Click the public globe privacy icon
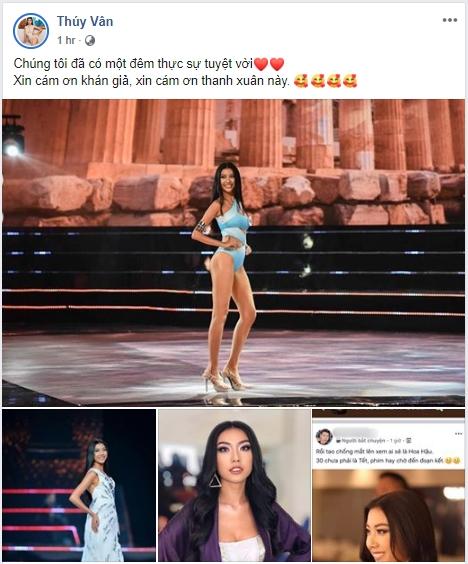Screen dimensions: 468x564 pos(90,41)
